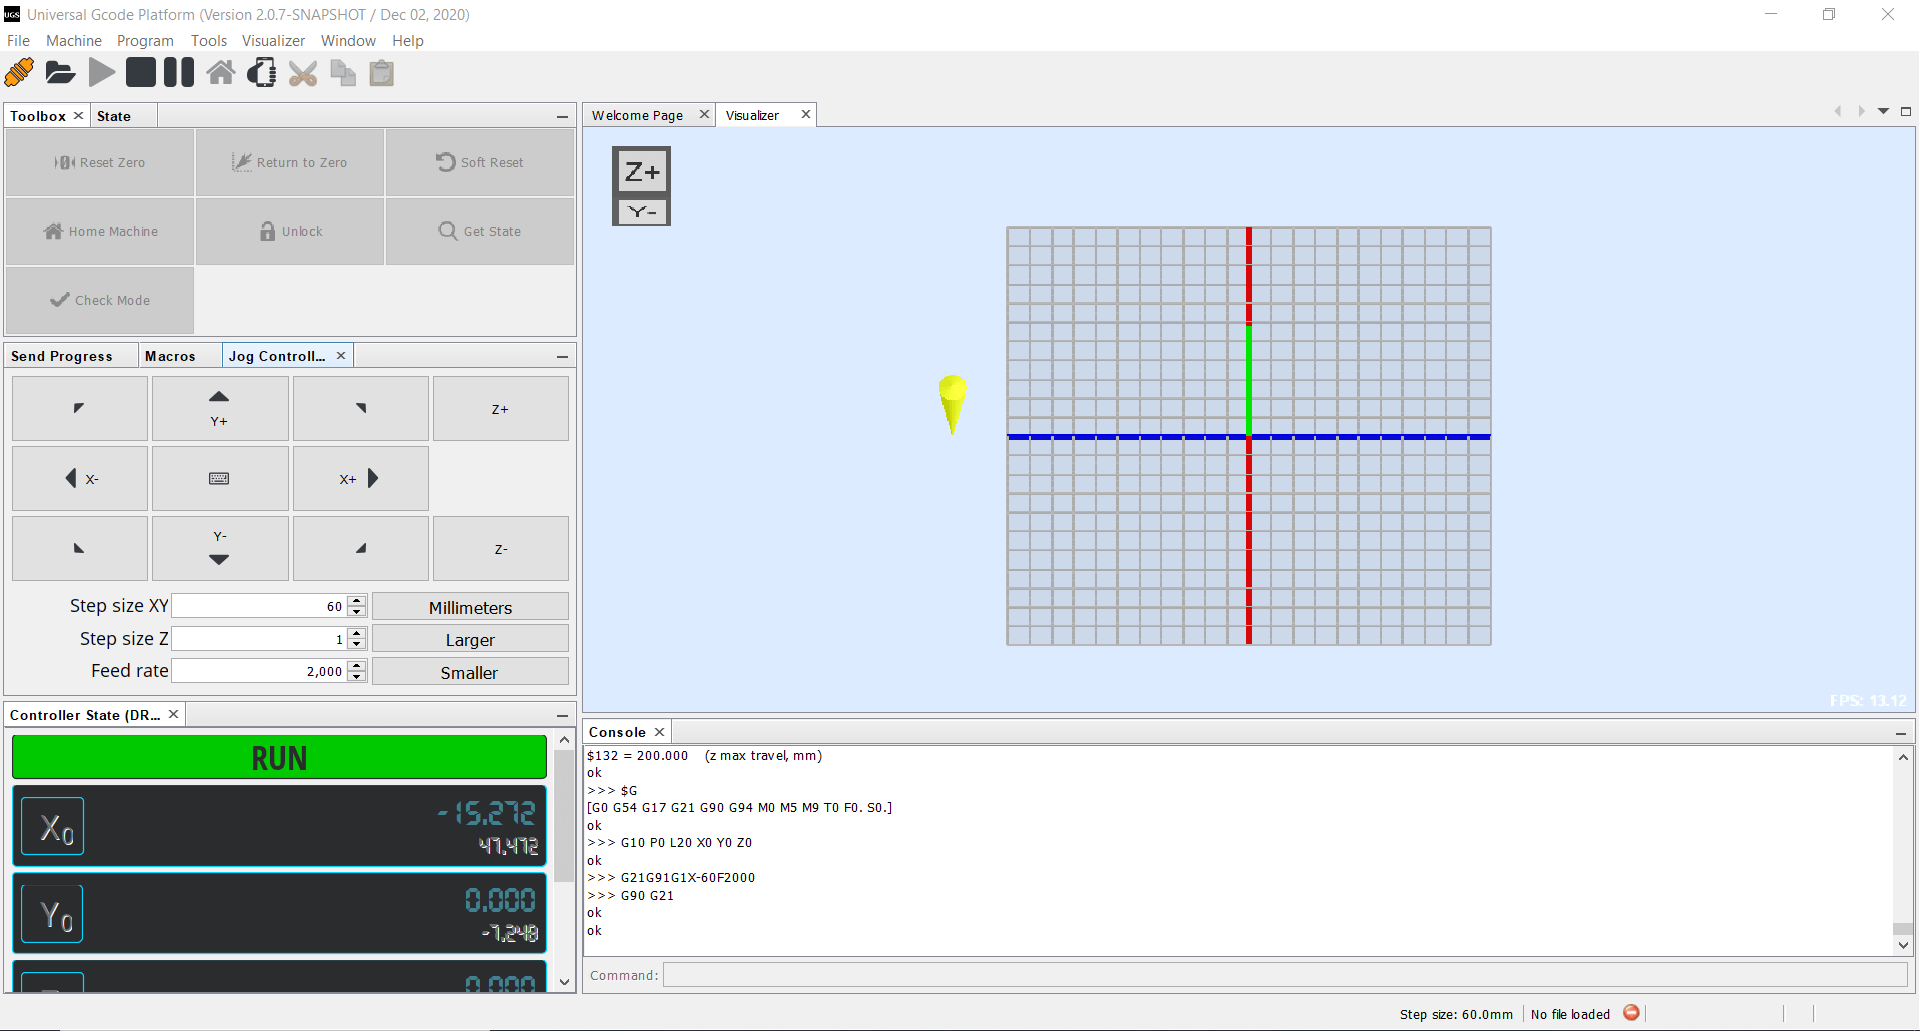Image resolution: width=1920 pixels, height=1031 pixels.
Task: Click the paste clipboard icon
Action: tap(382, 74)
